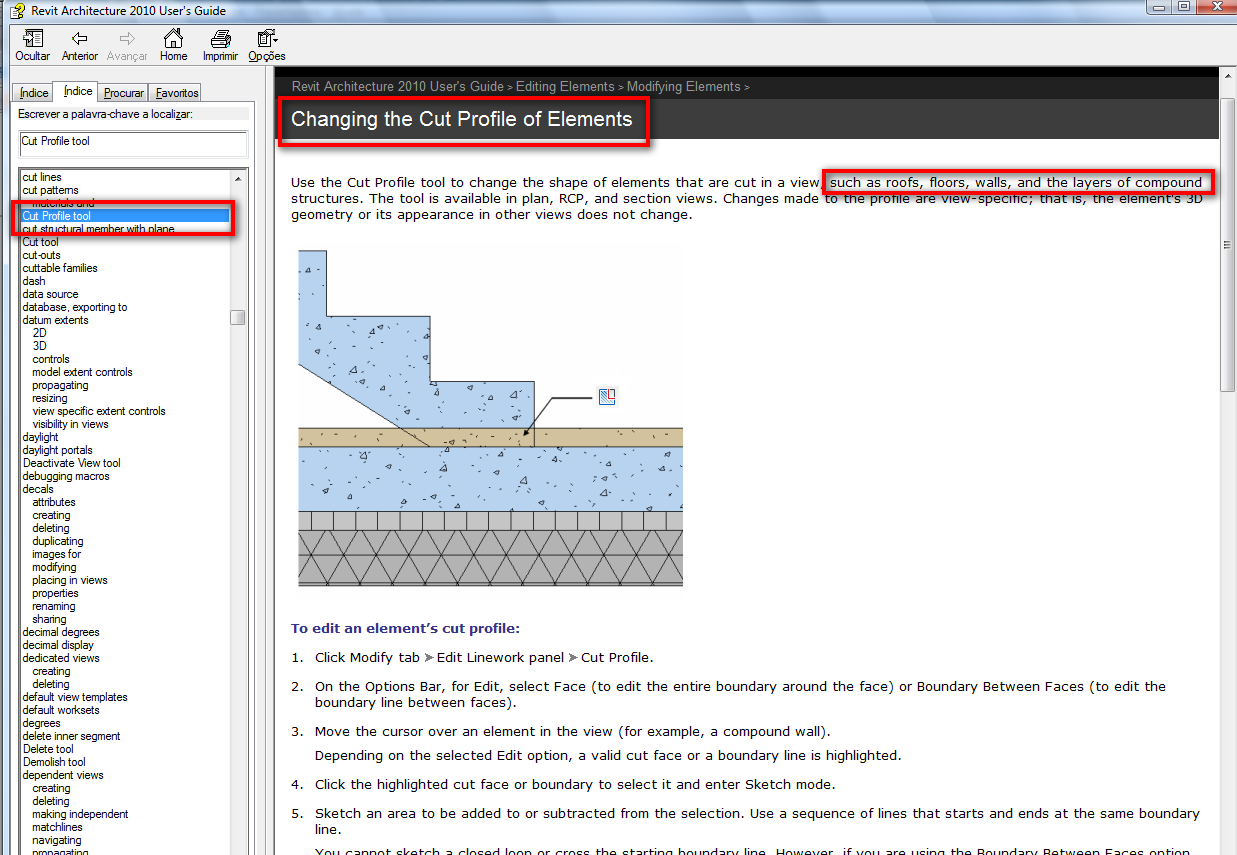Select the active Índice index tab

tap(78, 91)
